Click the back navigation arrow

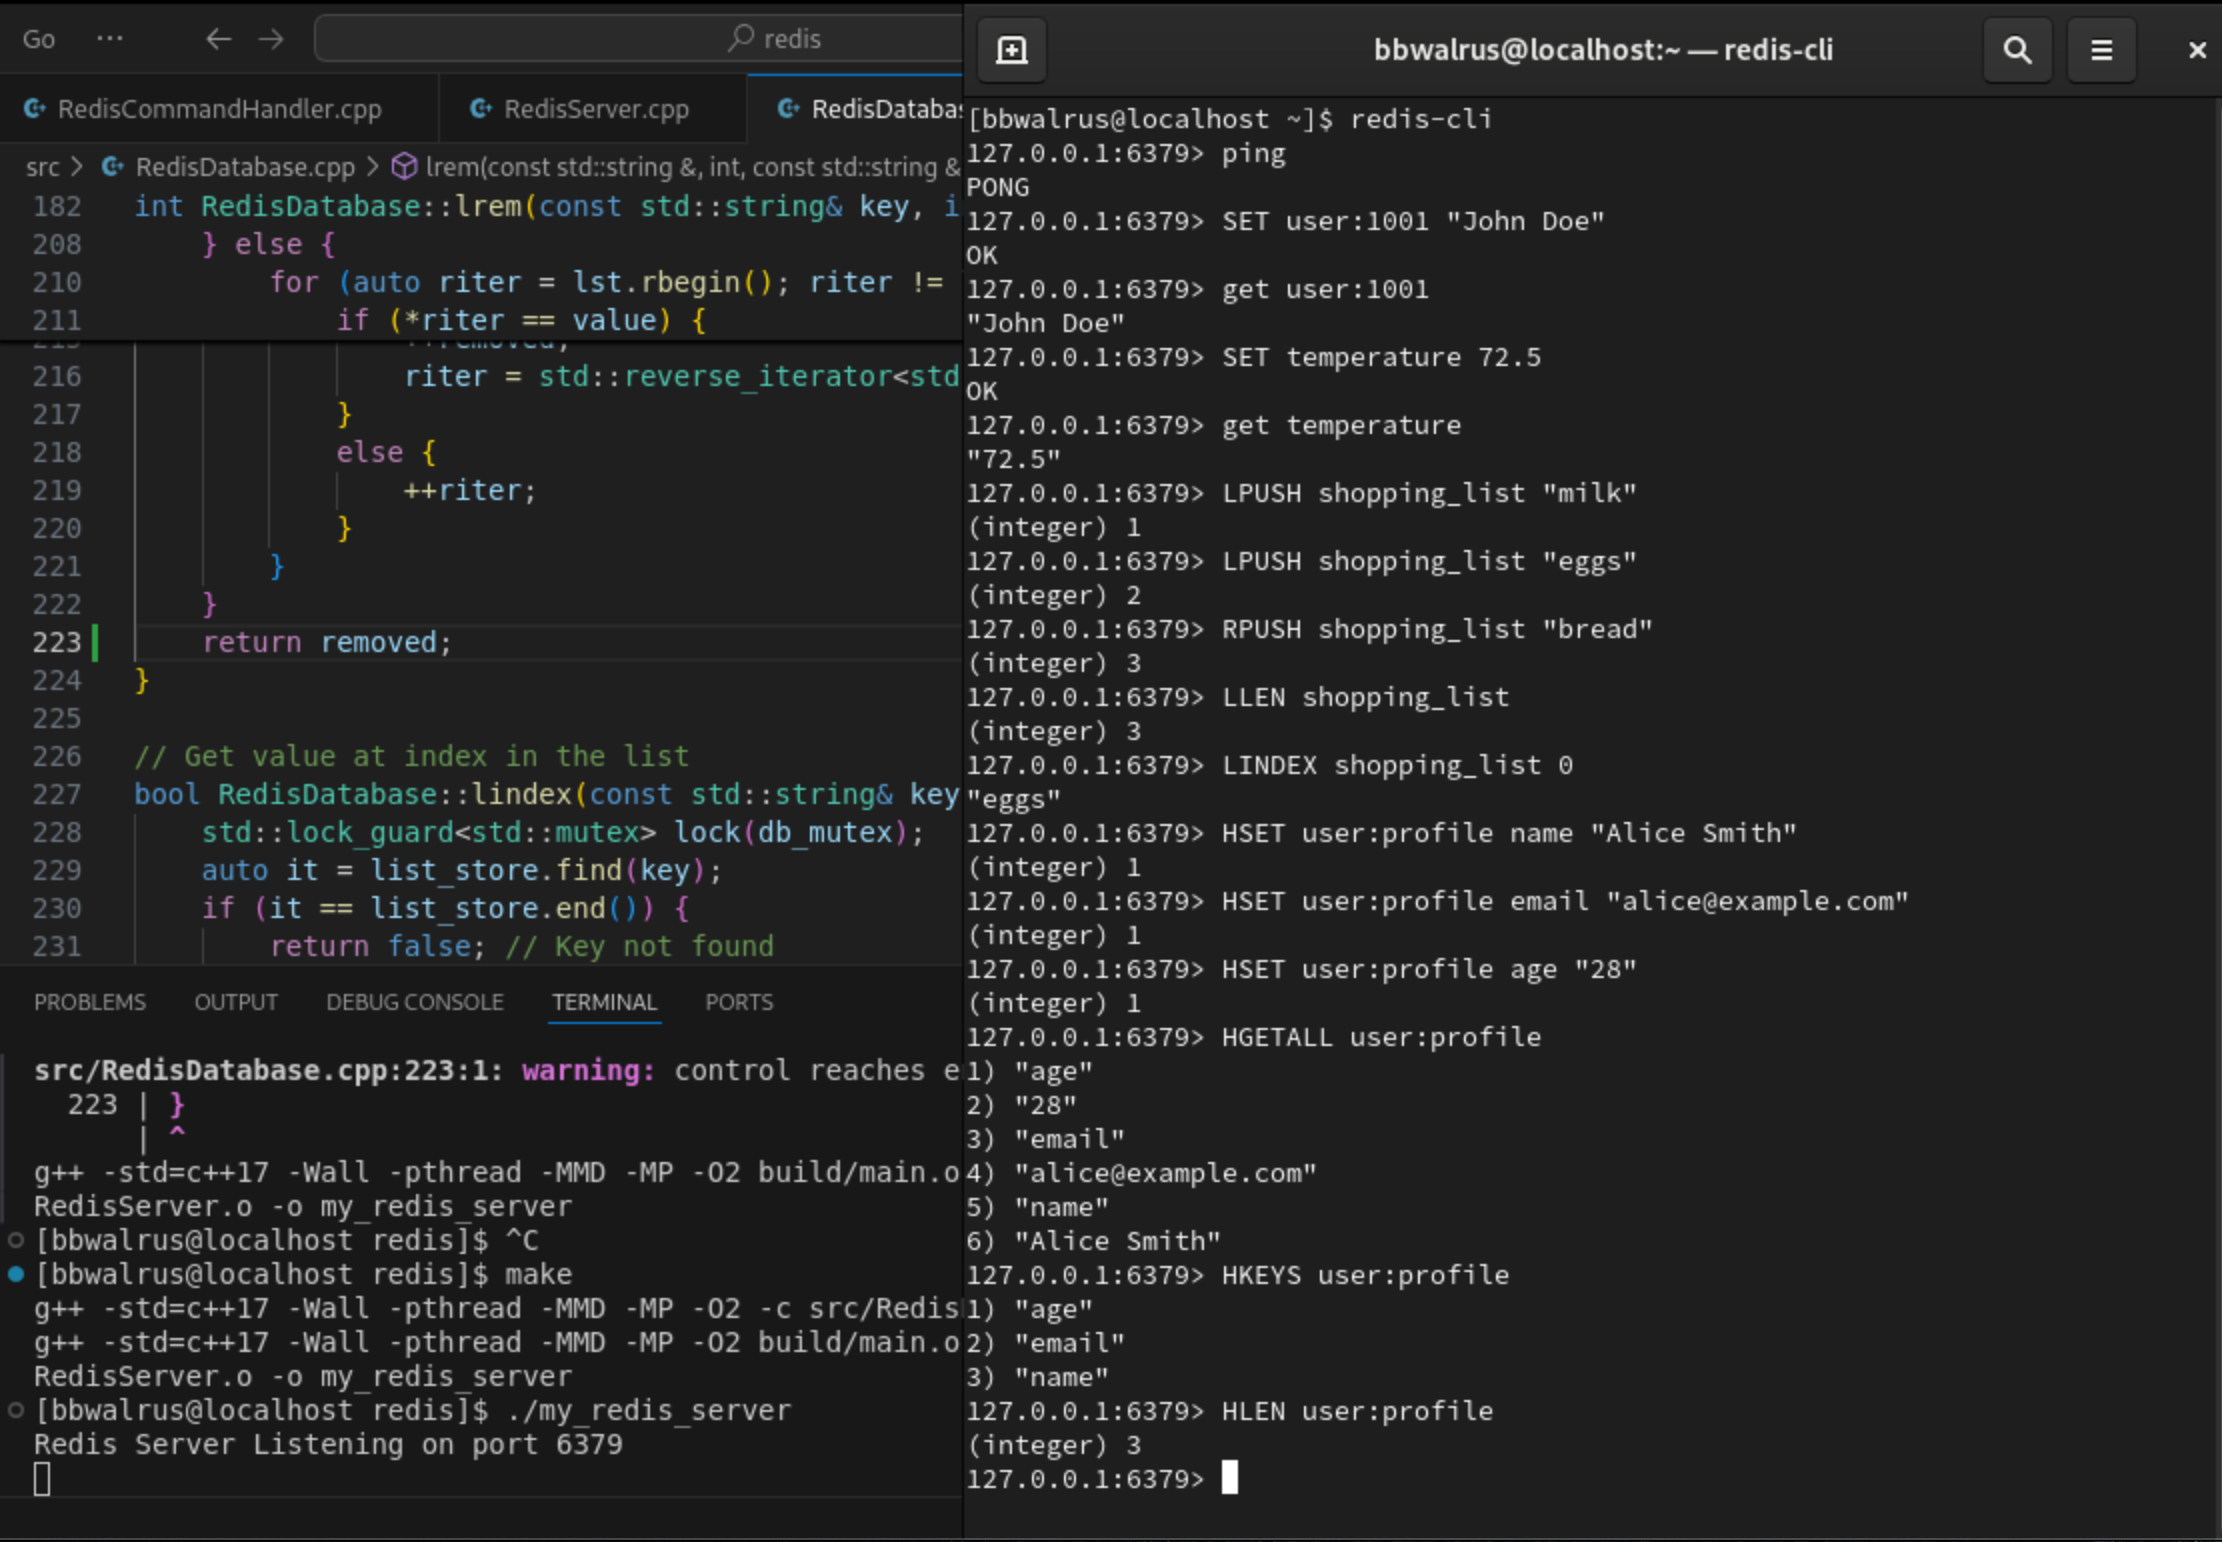coord(218,39)
